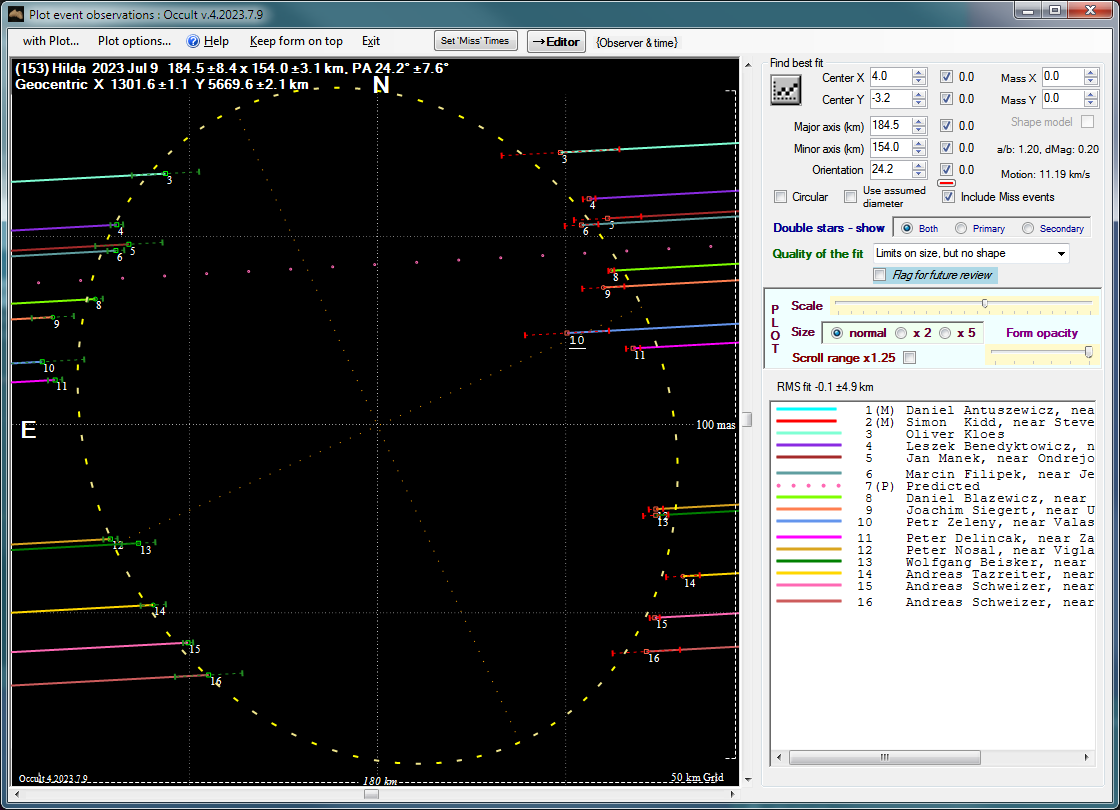Enable 'Use assumed diameter' checkbox

(x=850, y=196)
